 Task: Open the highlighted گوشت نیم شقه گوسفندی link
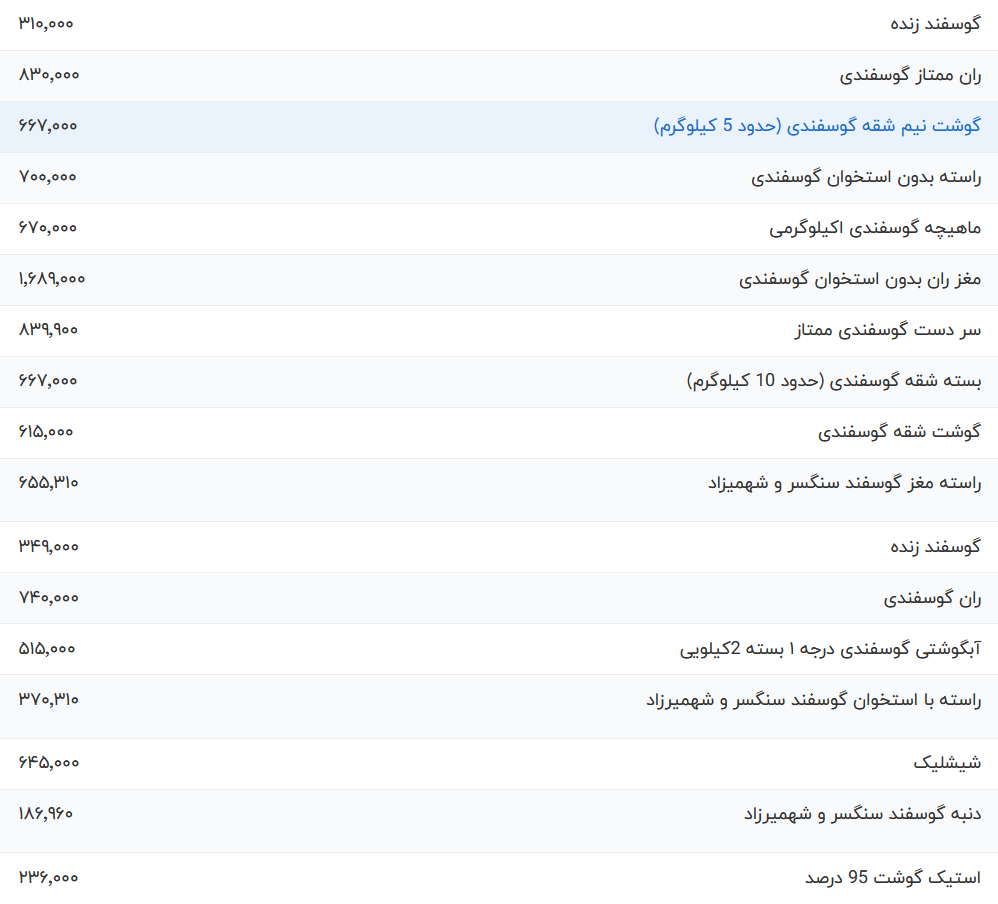click(x=817, y=126)
